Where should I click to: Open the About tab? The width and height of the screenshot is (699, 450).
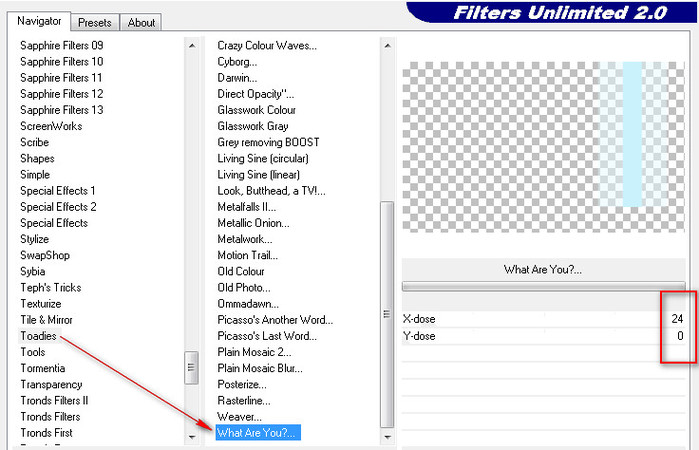[141, 22]
